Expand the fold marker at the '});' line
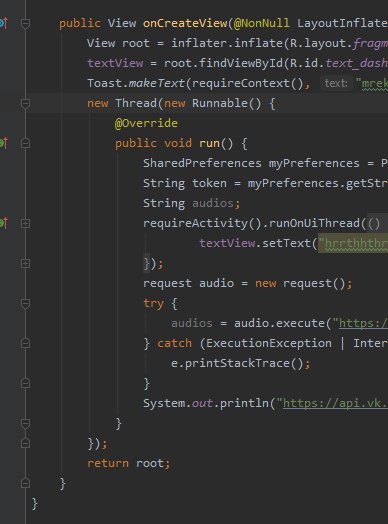The image size is (388, 524). (25, 263)
